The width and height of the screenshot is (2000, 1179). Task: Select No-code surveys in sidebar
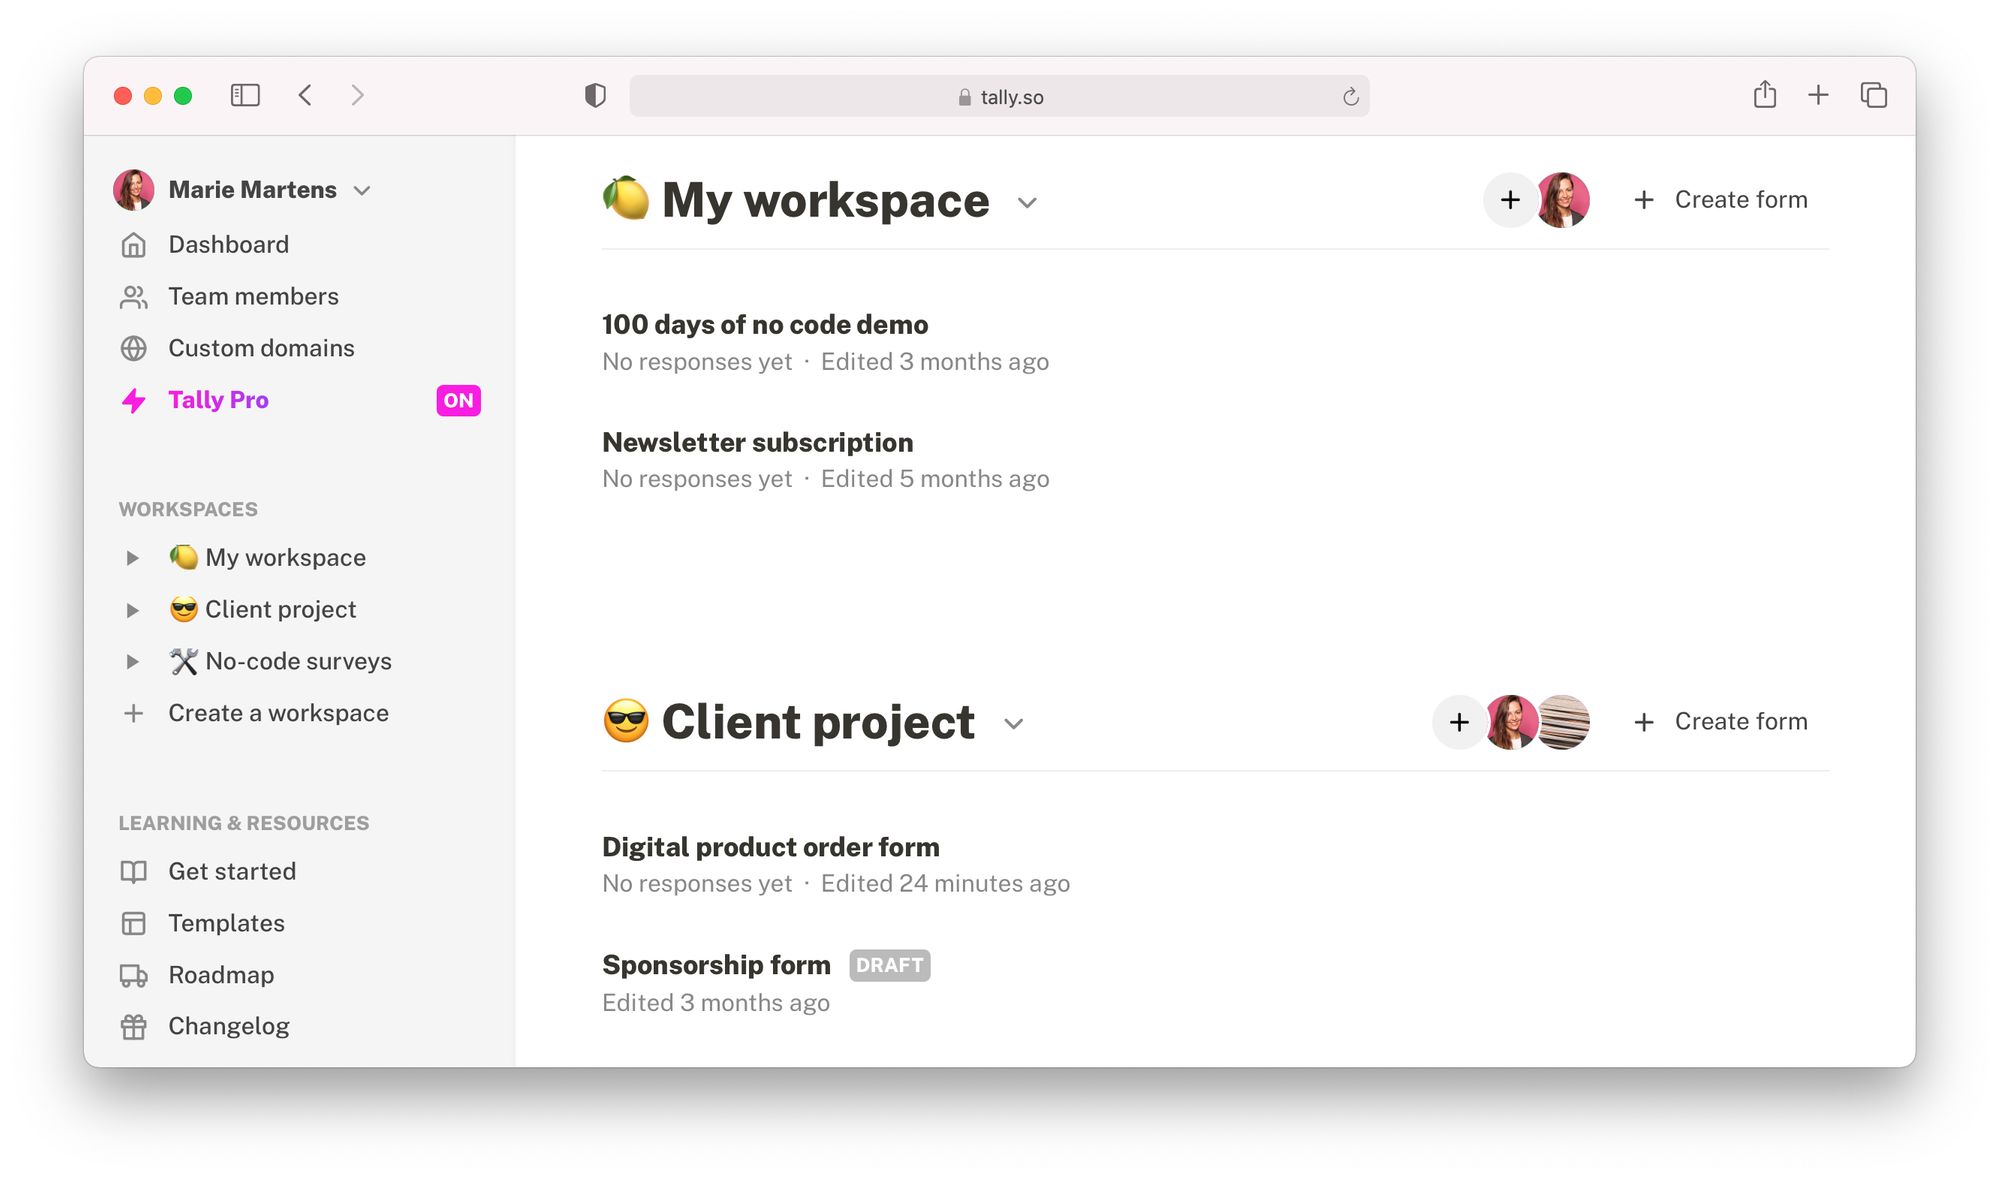(298, 661)
